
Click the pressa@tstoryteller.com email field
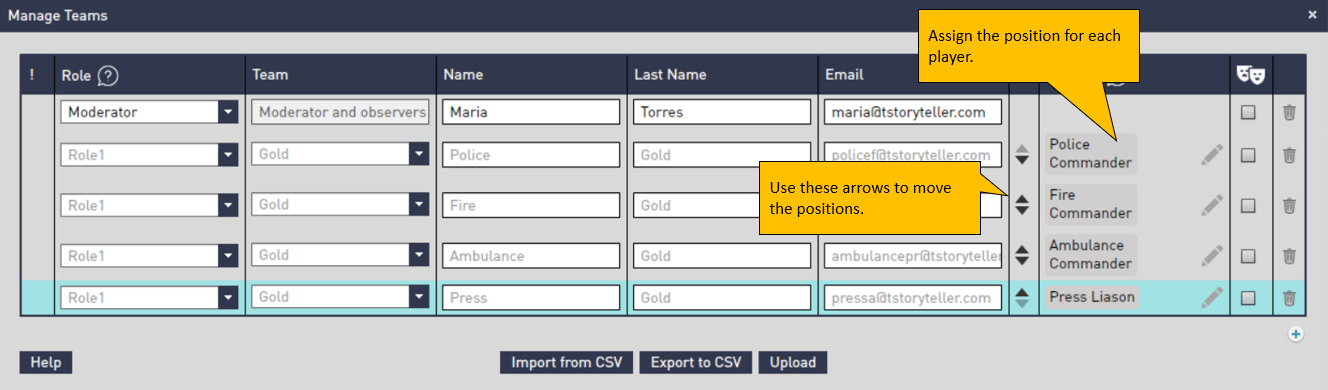pyautogui.click(x=913, y=297)
